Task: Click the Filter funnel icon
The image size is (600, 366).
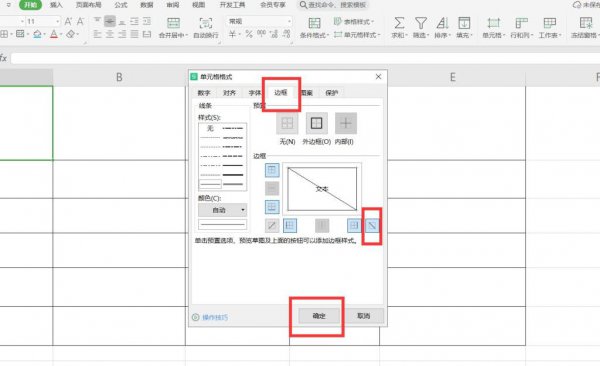Action: (421, 23)
